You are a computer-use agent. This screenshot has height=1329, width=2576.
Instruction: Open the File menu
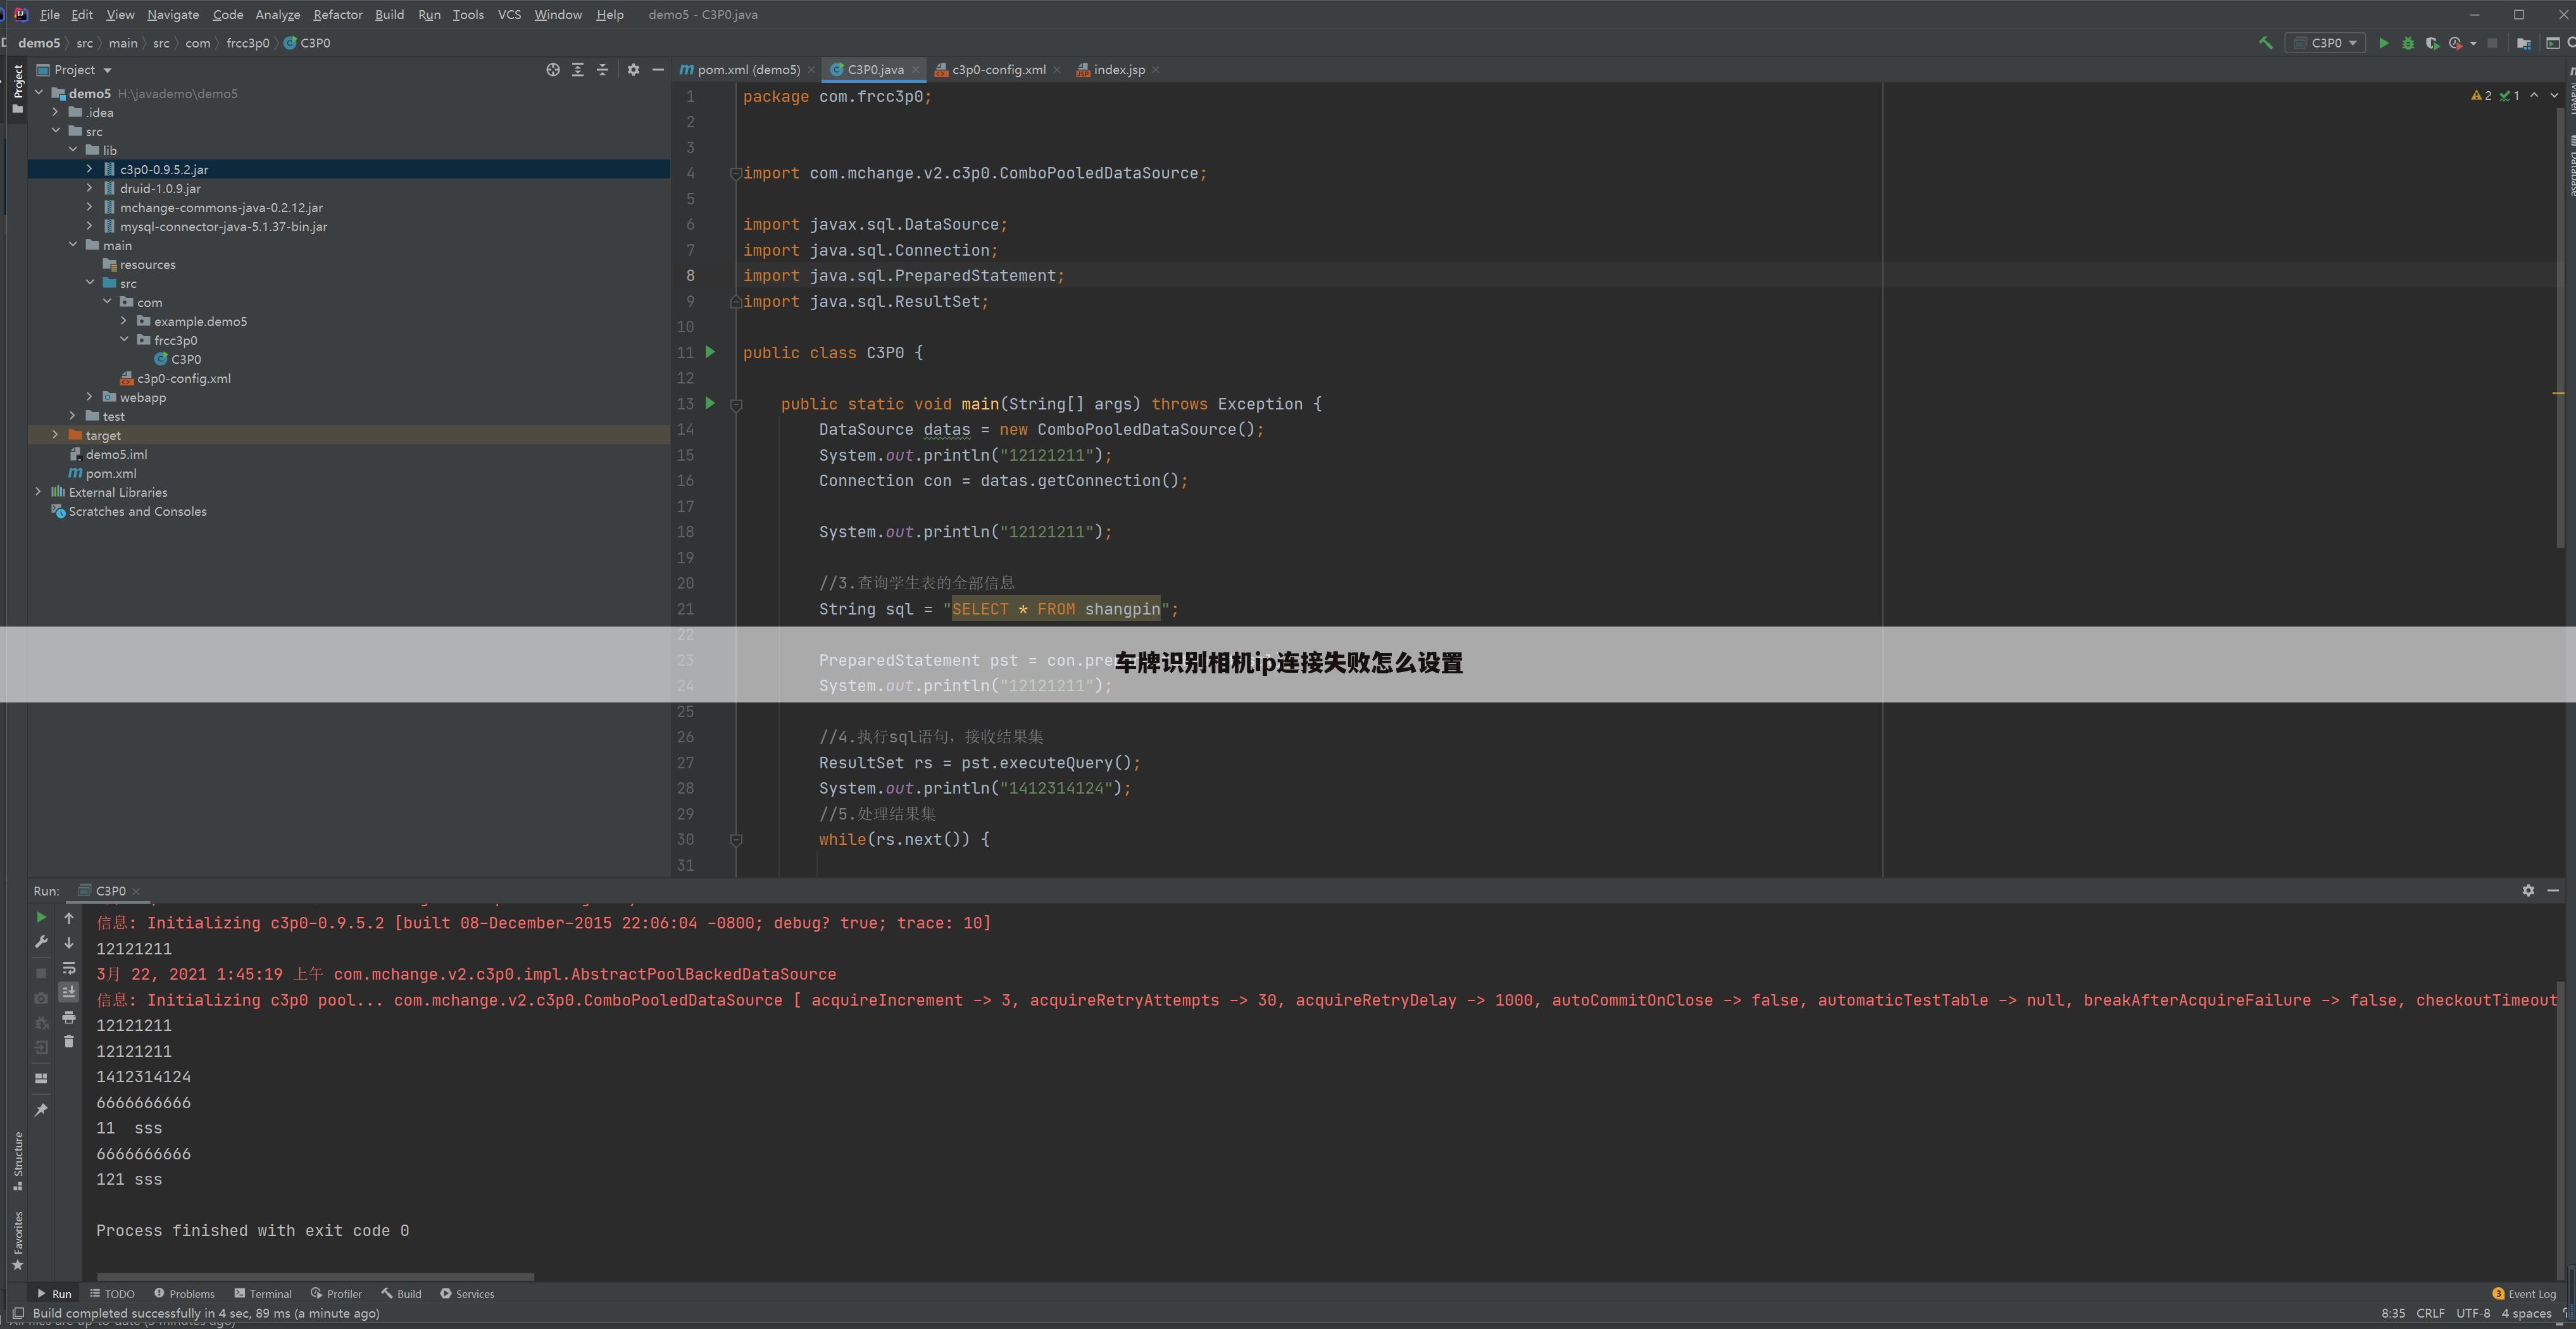pos(50,15)
